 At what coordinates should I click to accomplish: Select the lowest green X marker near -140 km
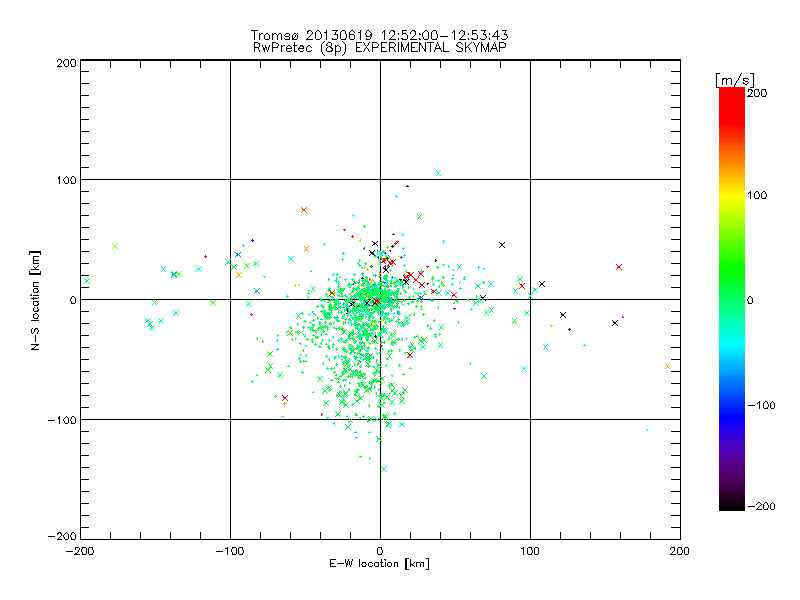click(x=383, y=468)
